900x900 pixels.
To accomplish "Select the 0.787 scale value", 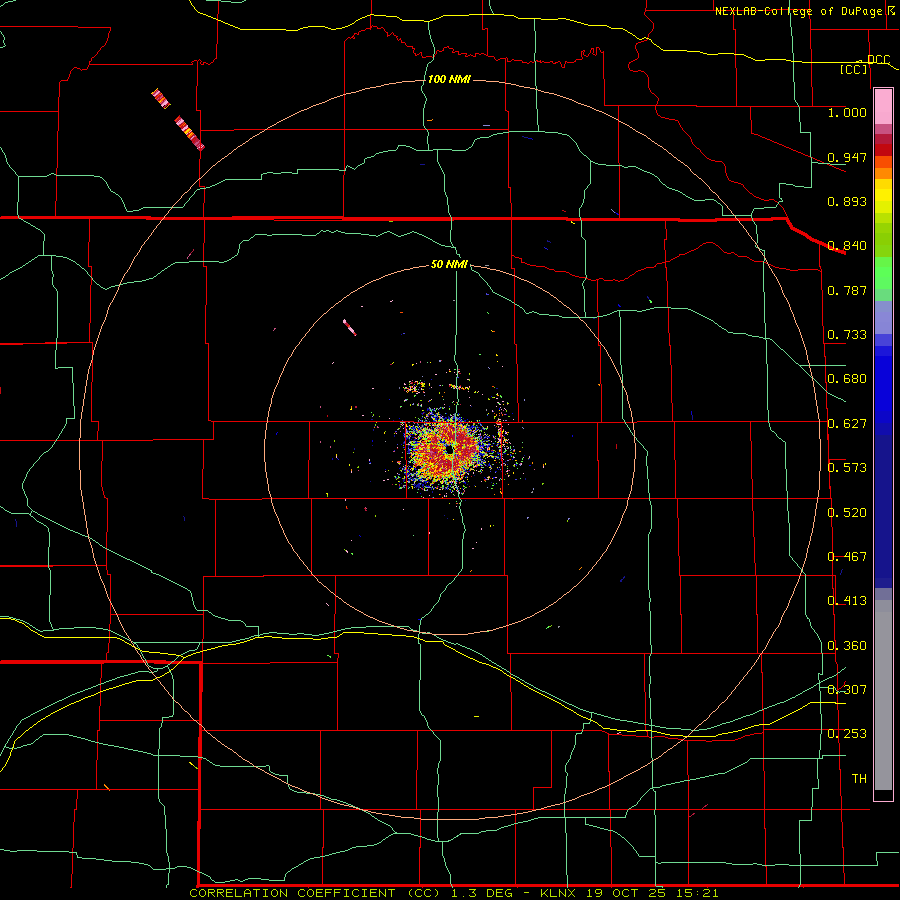I will [847, 290].
